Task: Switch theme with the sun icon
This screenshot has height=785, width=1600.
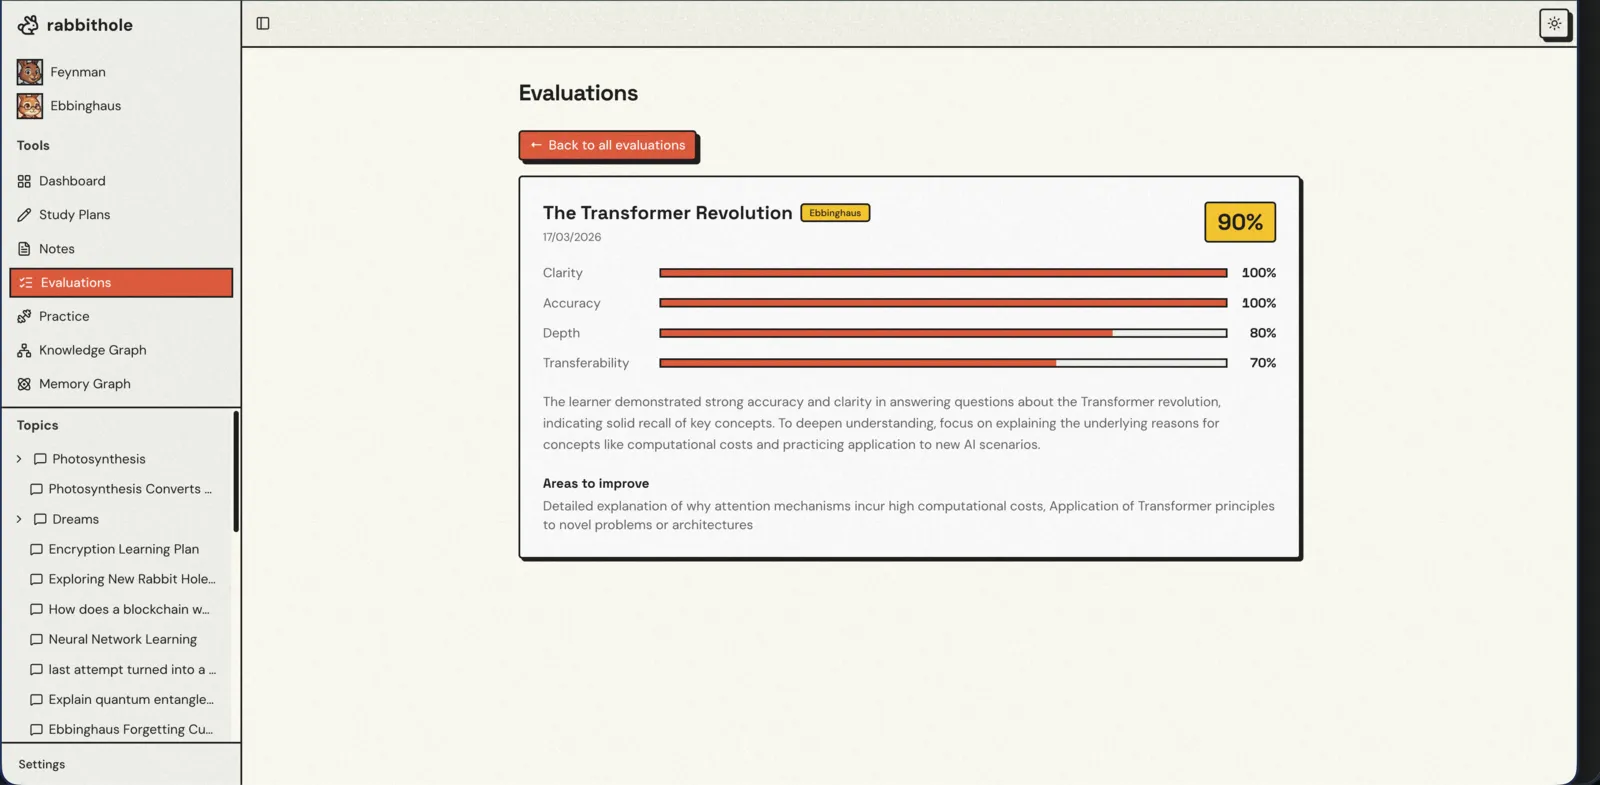Action: [1554, 23]
